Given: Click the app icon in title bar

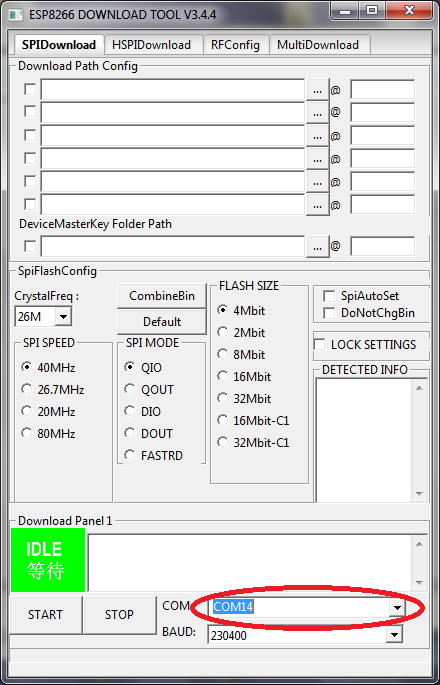Looking at the screenshot, I should coord(16,14).
